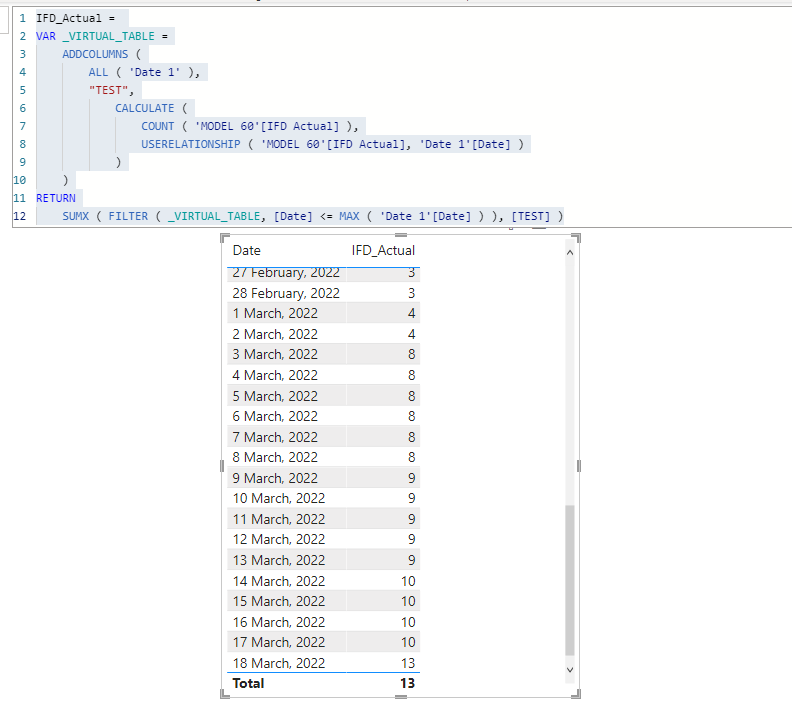
Task: Click the right middle resize handle of table visual
Action: click(579, 466)
